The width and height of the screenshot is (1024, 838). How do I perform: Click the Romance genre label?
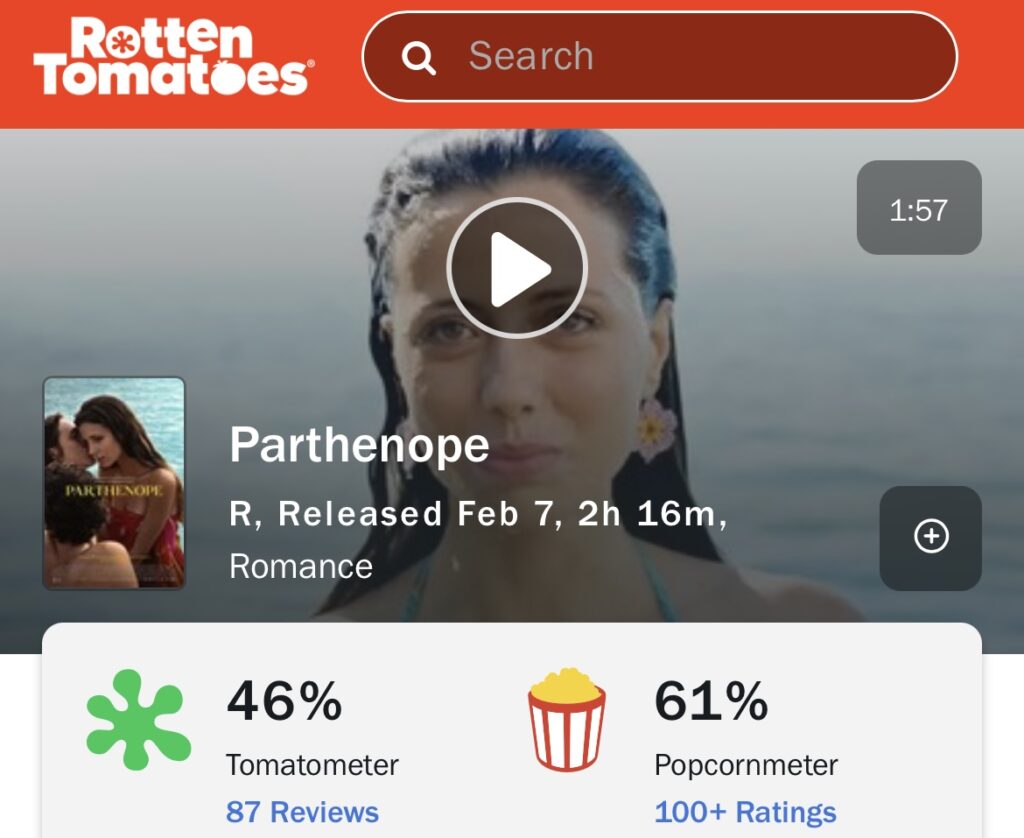point(301,566)
